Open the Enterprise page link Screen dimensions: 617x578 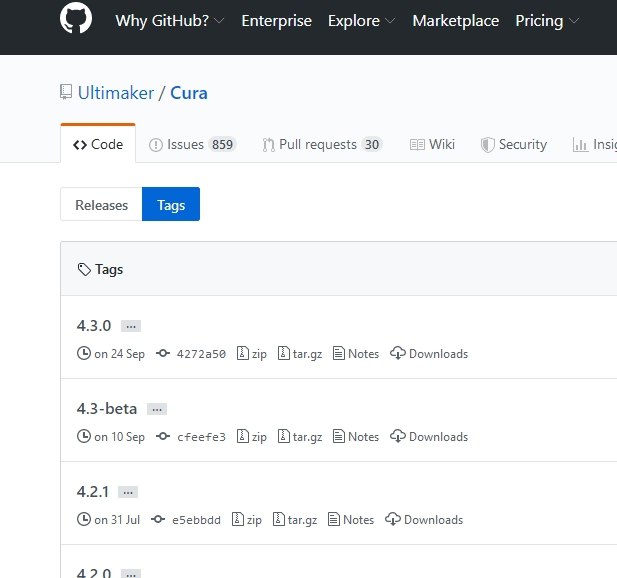(x=276, y=21)
